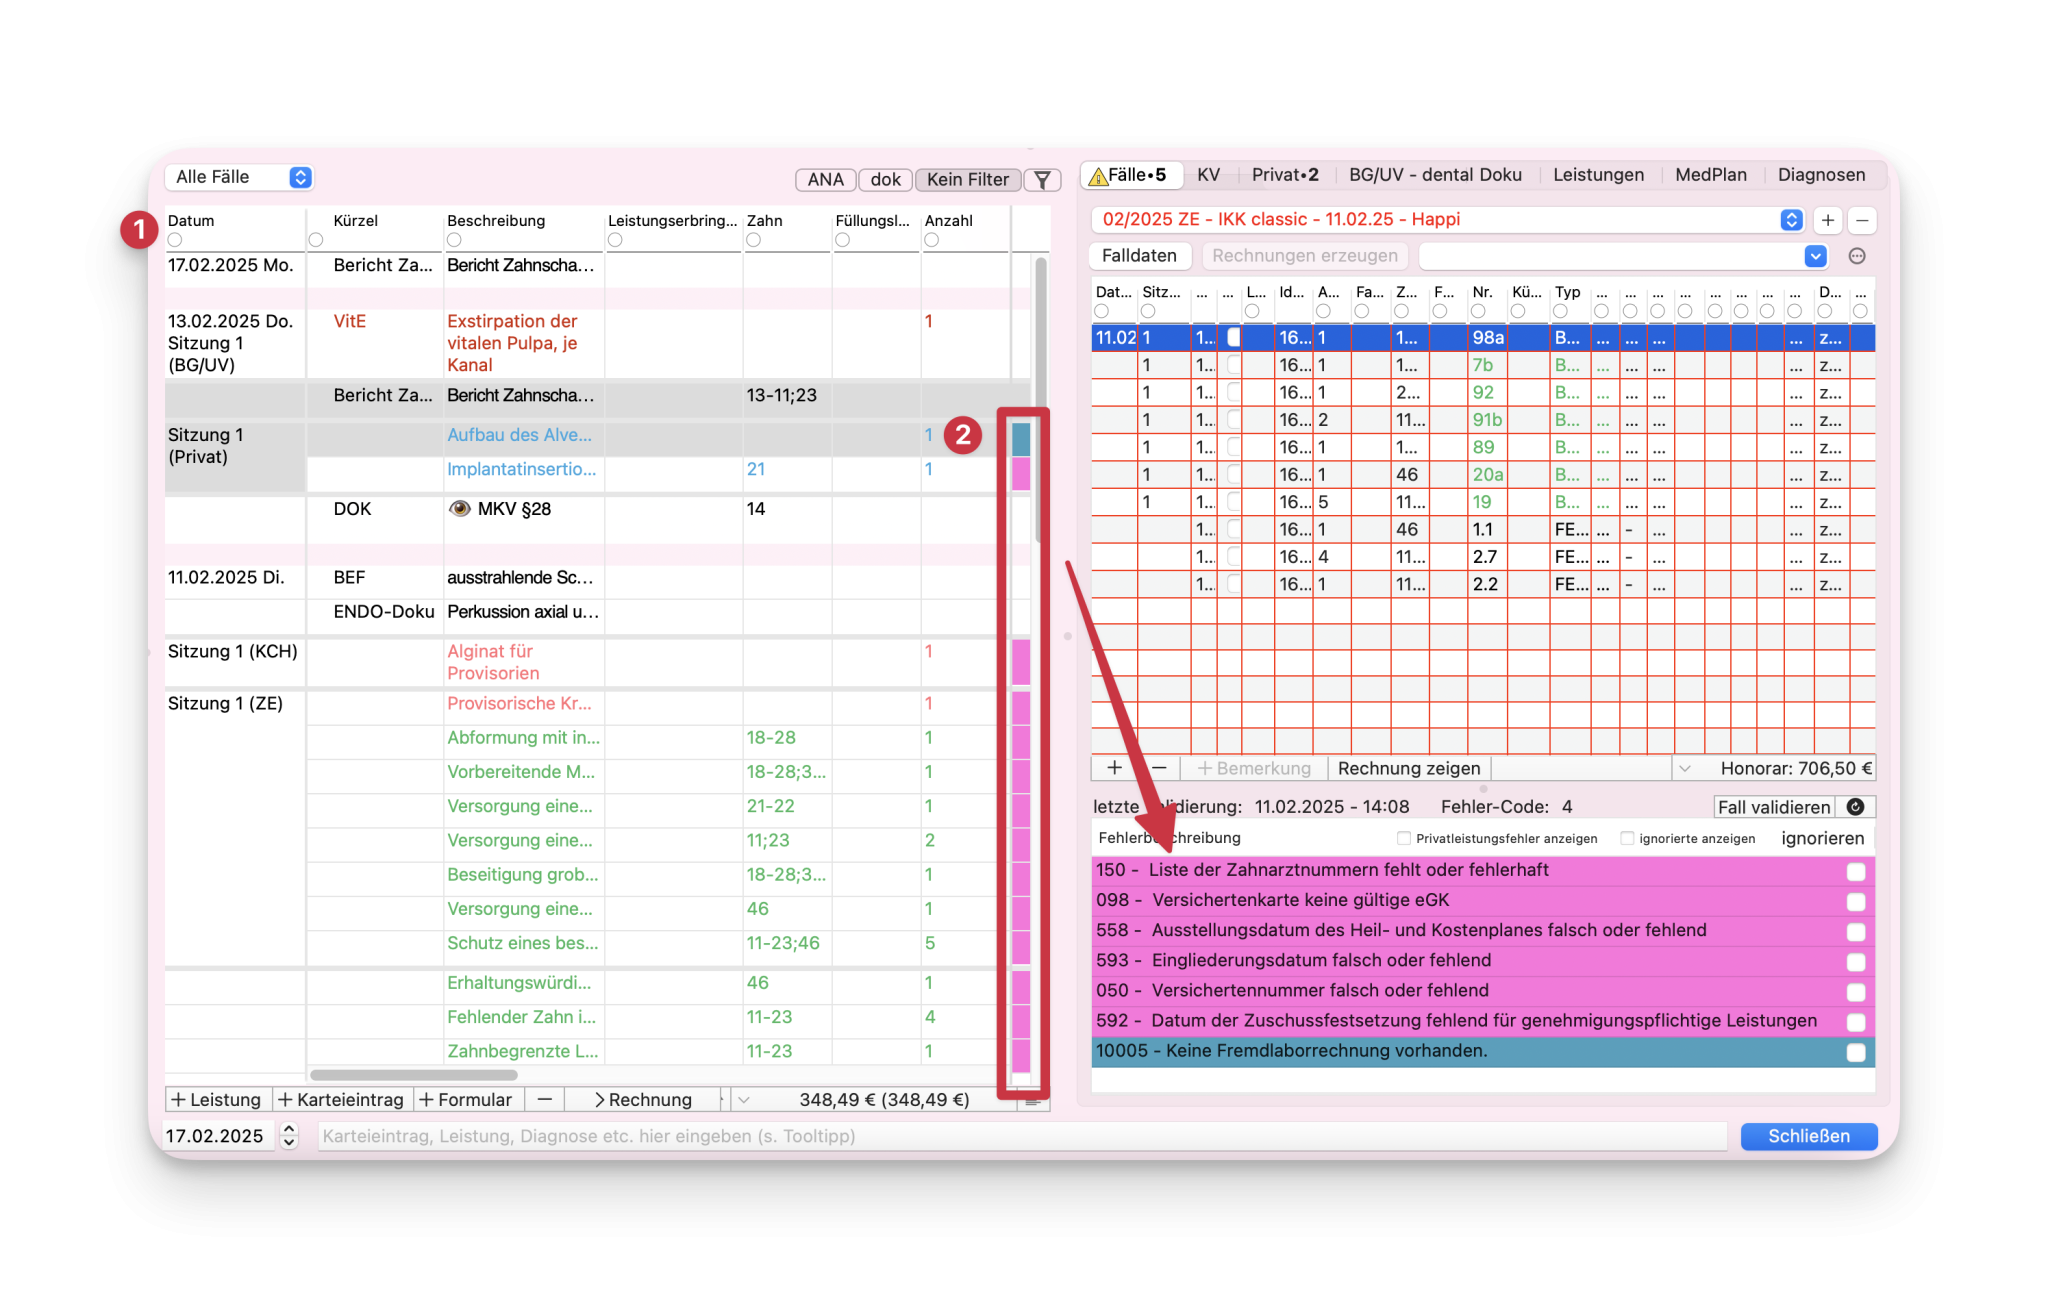
Task: Switch to the BG/UV - dental Doku tab
Action: coord(1435,175)
